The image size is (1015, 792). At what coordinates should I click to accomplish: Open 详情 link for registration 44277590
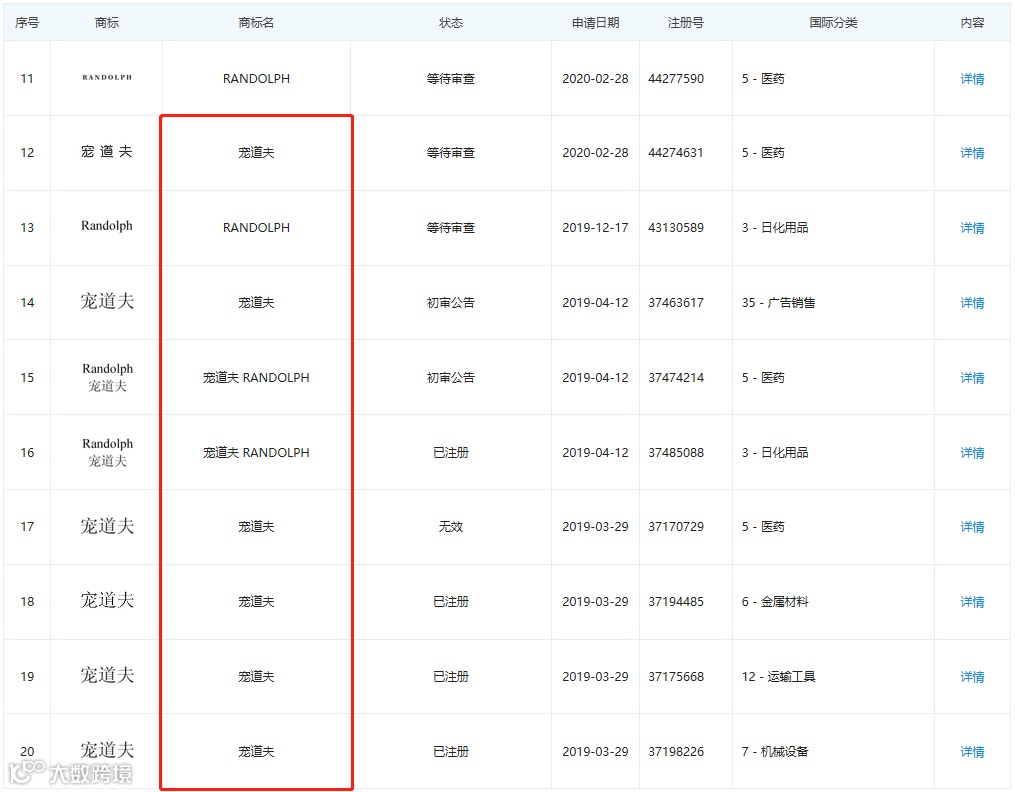tap(972, 79)
